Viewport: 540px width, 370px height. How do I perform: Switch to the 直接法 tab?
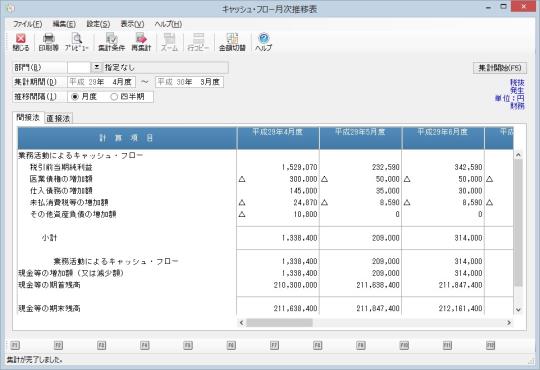tap(59, 118)
